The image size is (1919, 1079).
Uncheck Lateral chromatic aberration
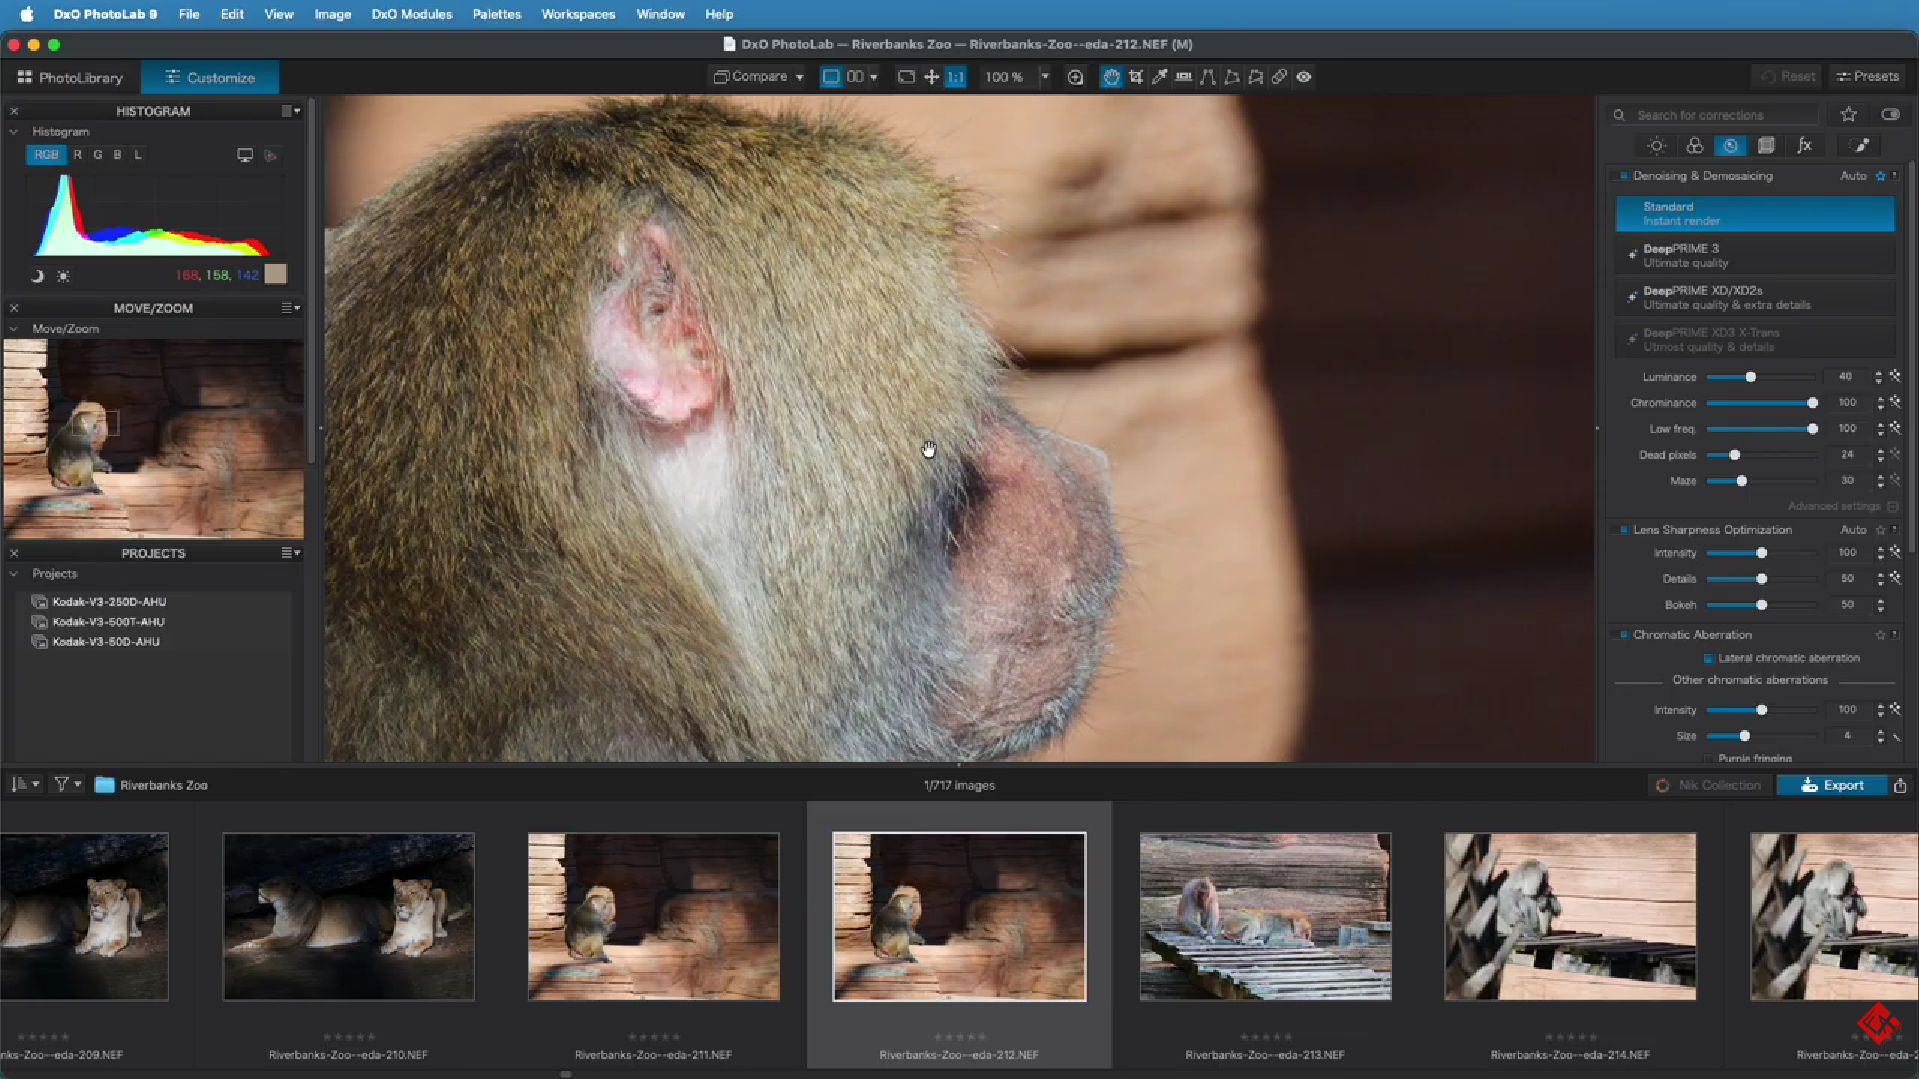click(x=1709, y=658)
